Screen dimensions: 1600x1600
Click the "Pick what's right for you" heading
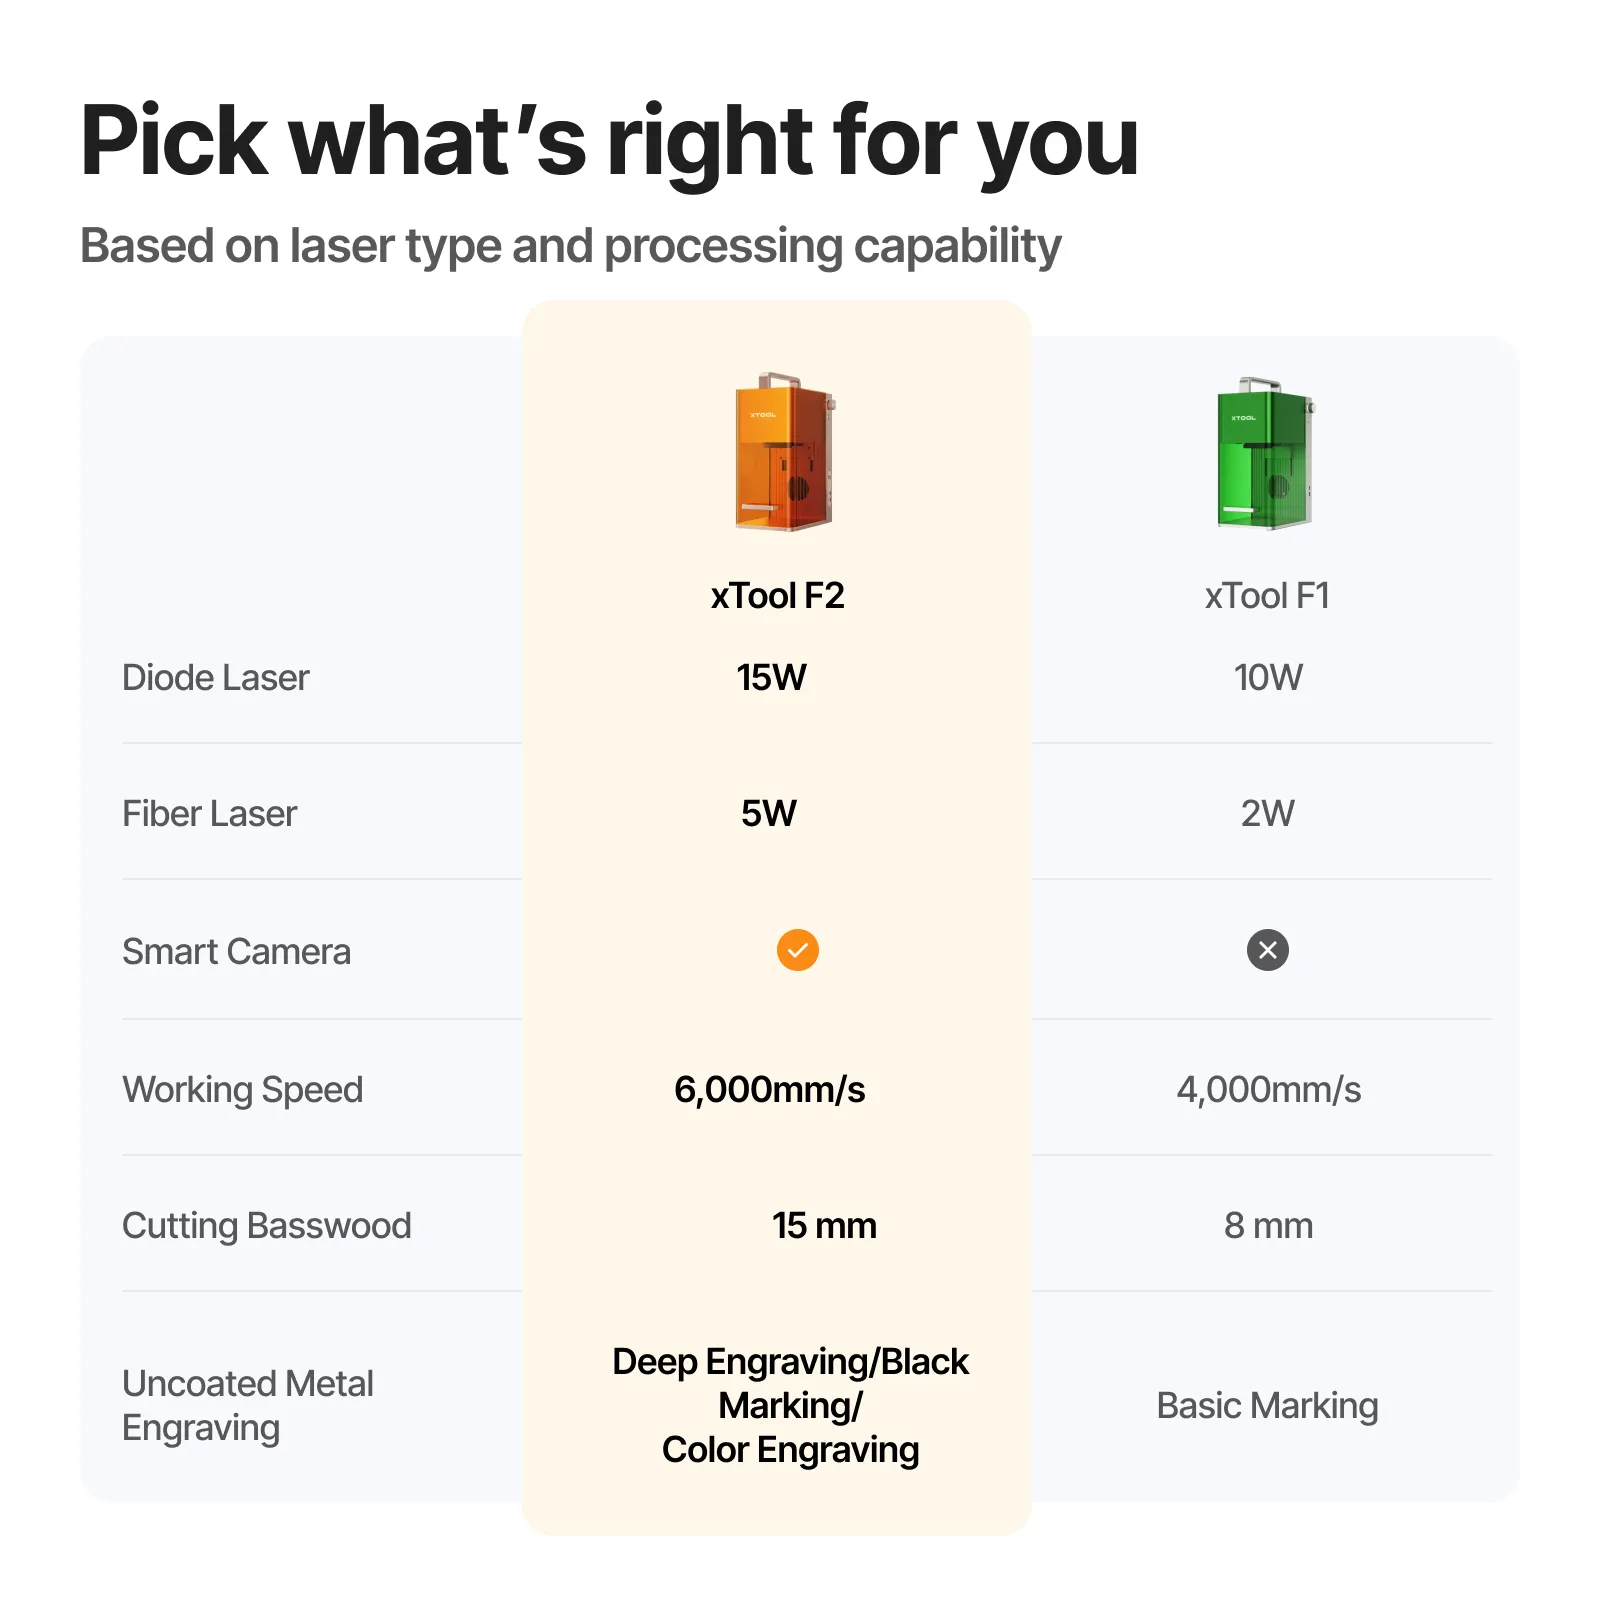(x=609, y=141)
